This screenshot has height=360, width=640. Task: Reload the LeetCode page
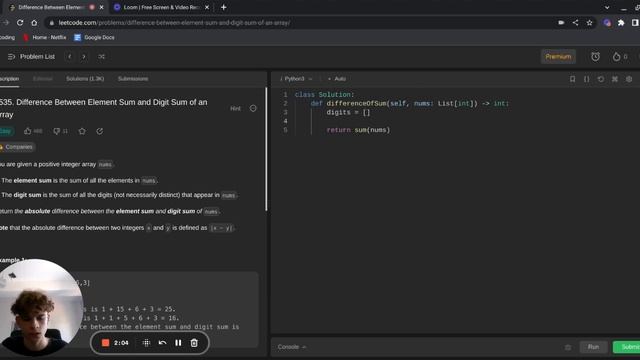pos(20,23)
